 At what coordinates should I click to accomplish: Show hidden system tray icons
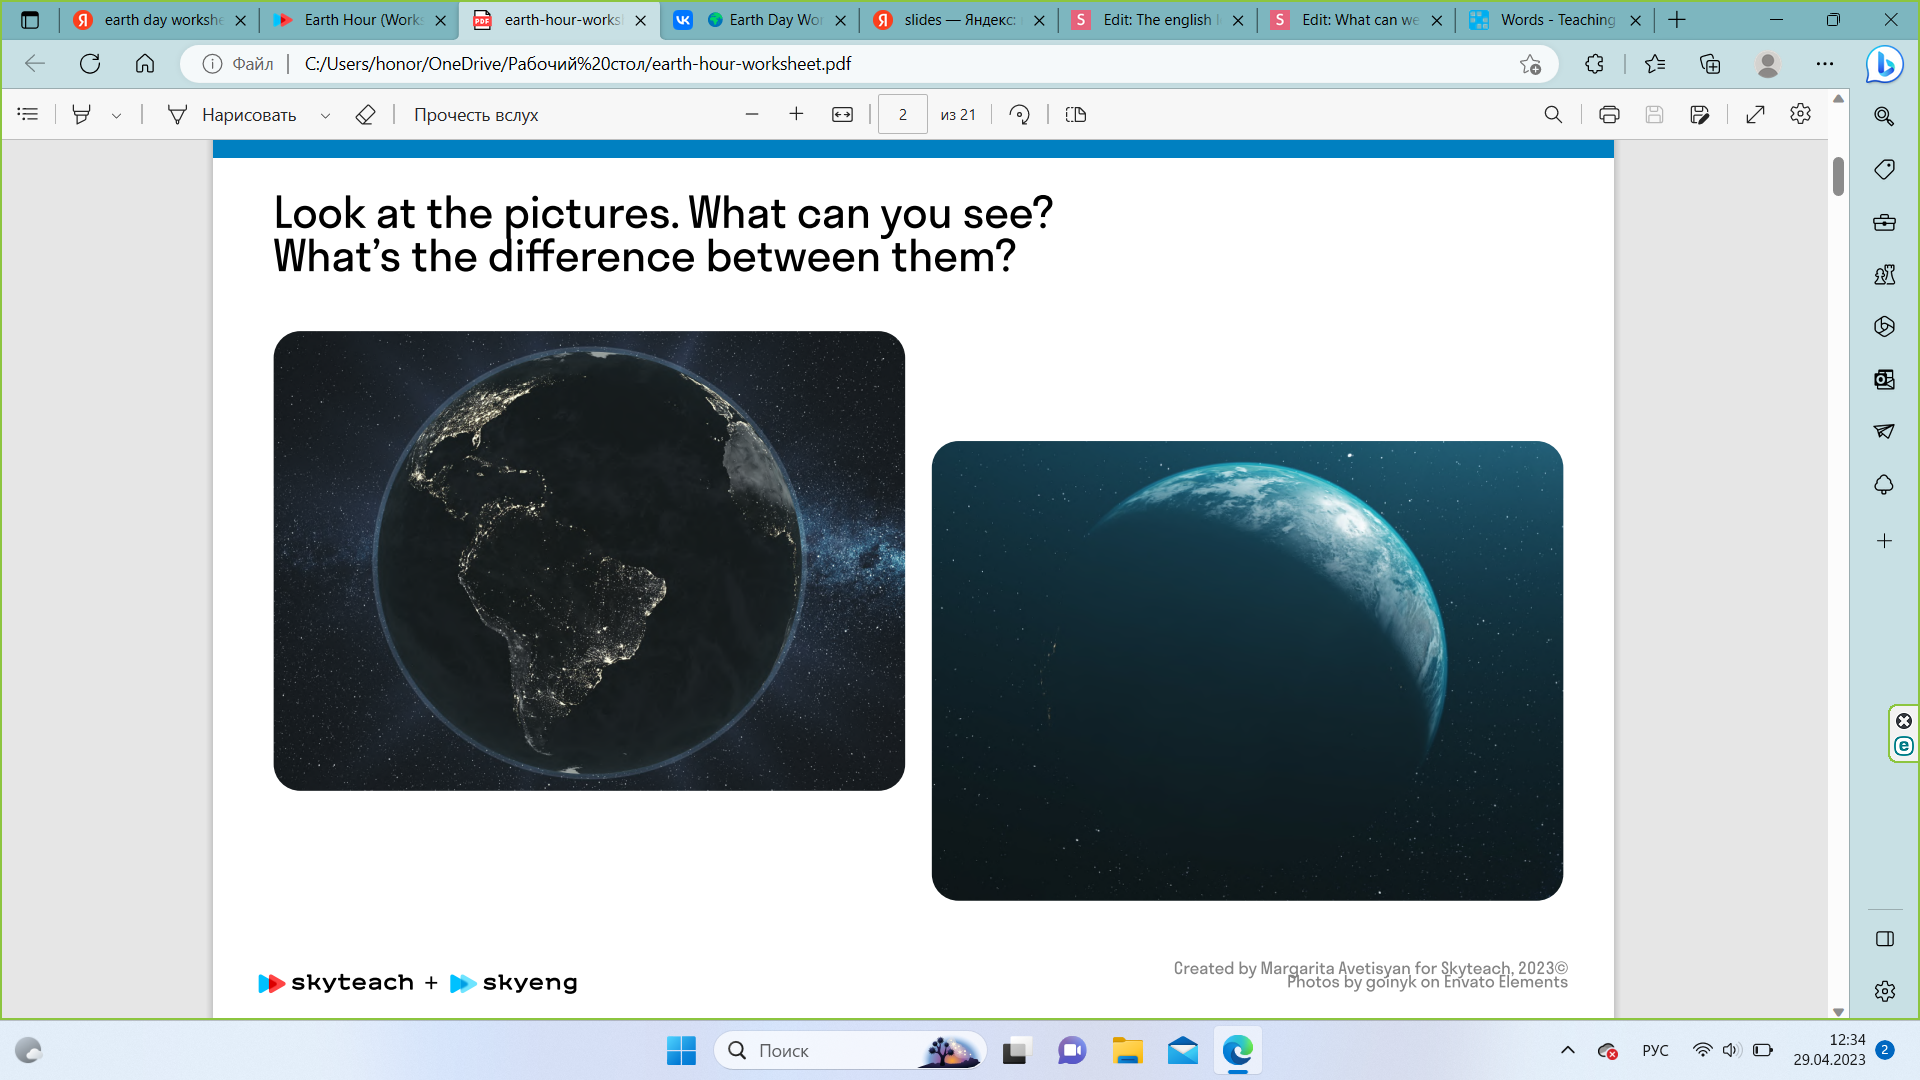click(1567, 1050)
